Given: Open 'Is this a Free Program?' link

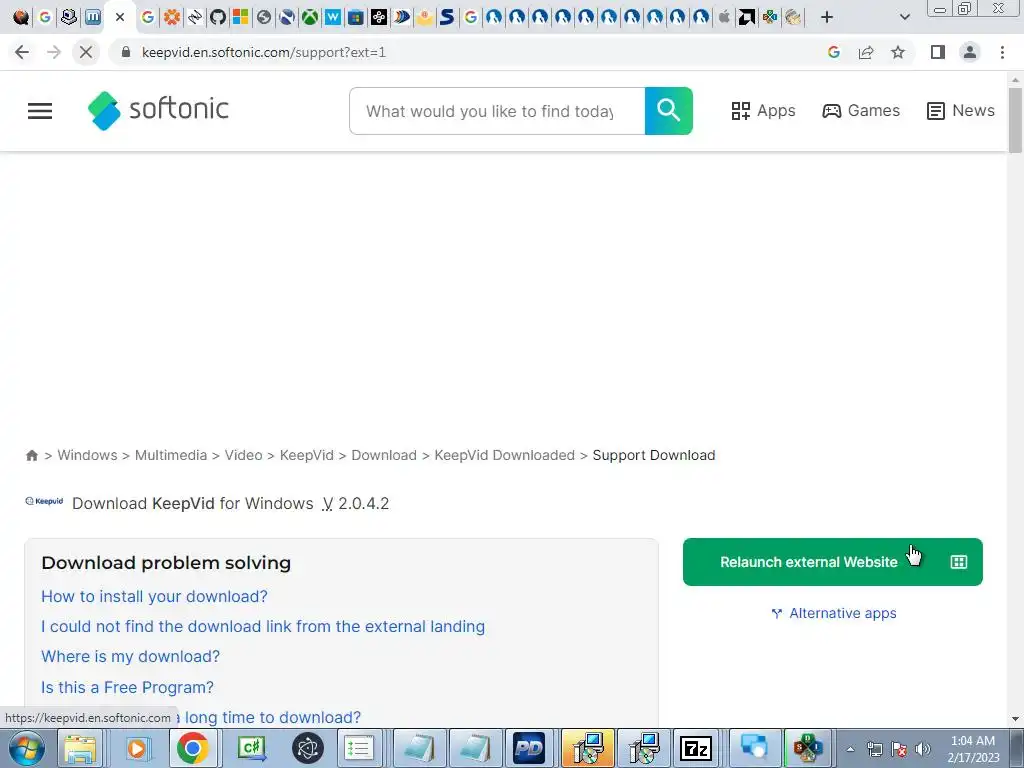Looking at the screenshot, I should coord(127,687).
